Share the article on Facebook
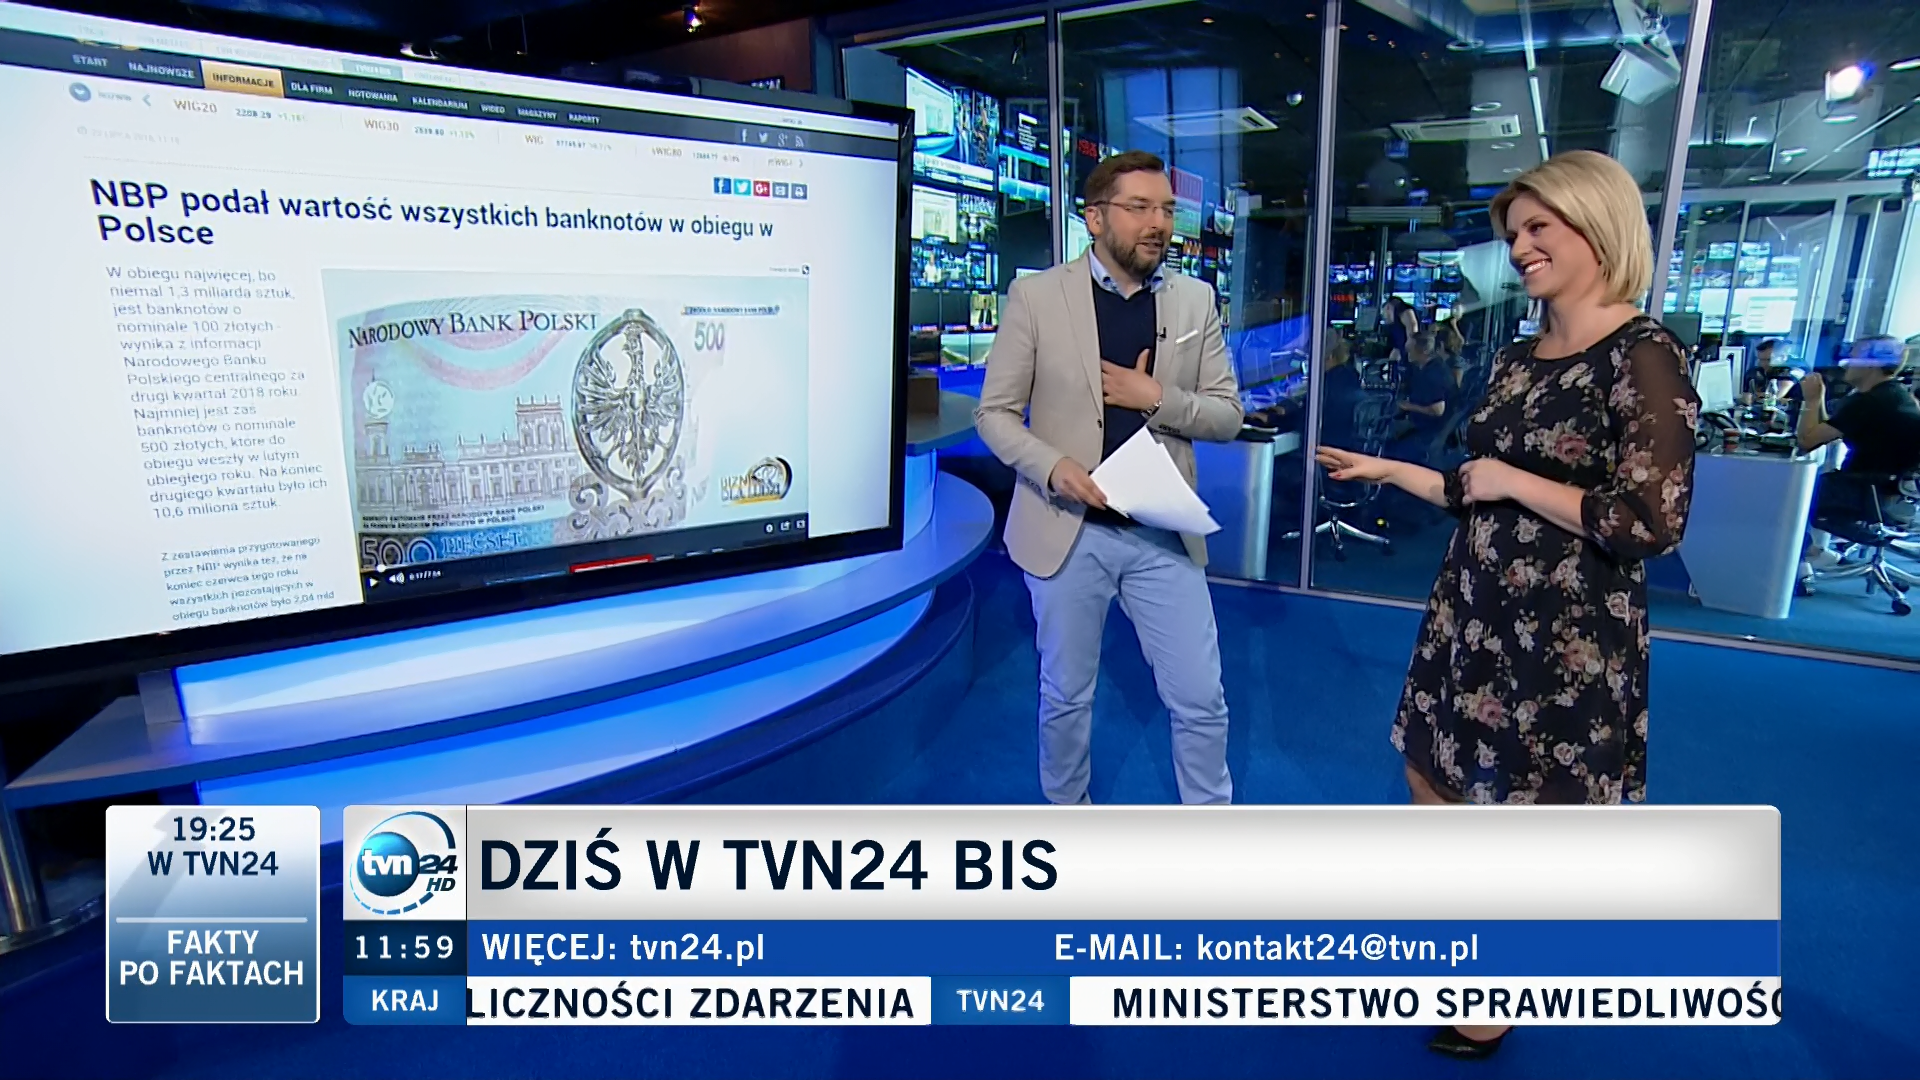Screen dimensions: 1920x1080 pyautogui.click(x=721, y=186)
